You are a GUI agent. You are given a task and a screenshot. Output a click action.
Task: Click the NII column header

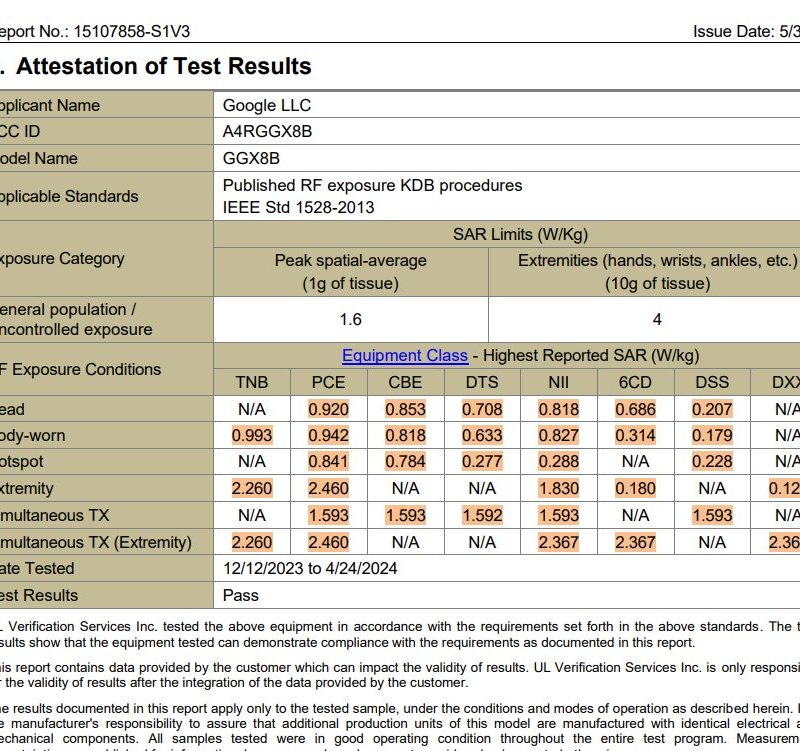558,382
